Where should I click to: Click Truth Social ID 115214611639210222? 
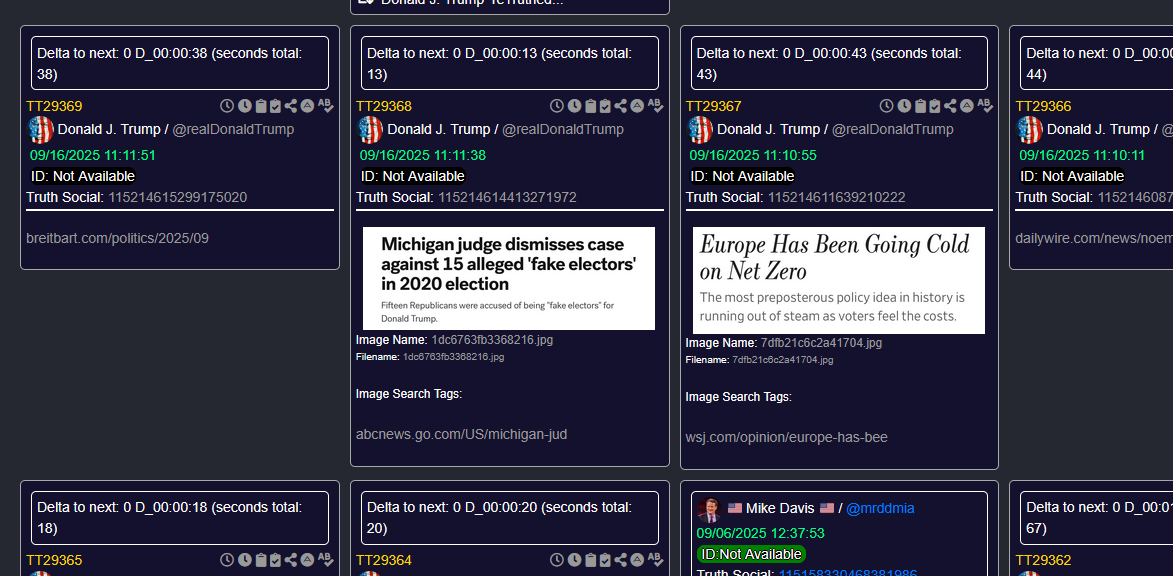click(837, 197)
